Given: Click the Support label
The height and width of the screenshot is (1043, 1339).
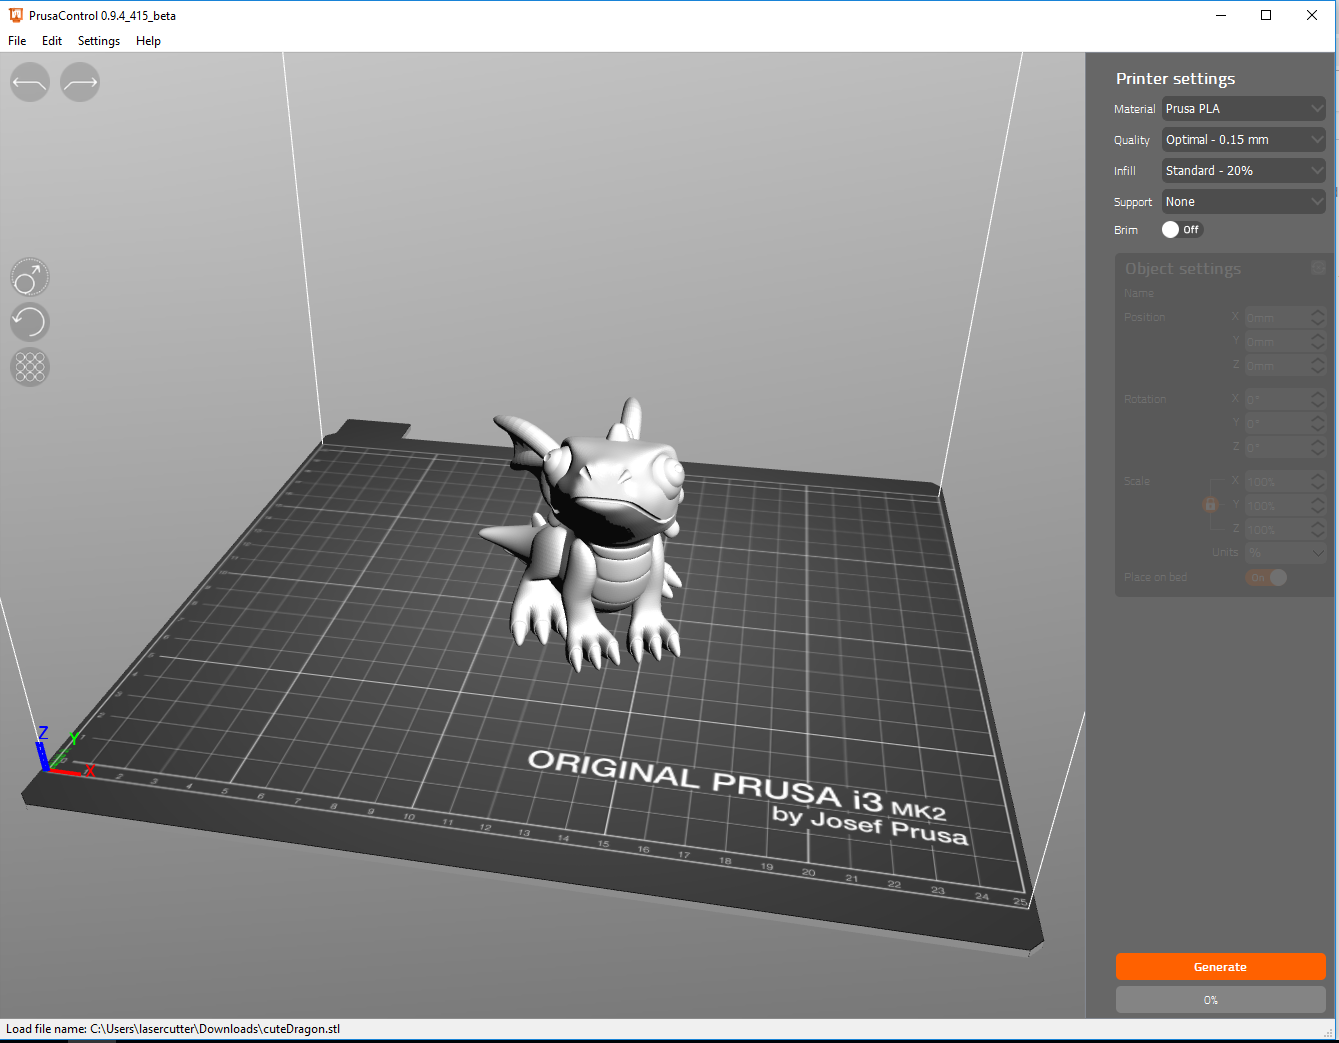Looking at the screenshot, I should click(x=1133, y=202).
